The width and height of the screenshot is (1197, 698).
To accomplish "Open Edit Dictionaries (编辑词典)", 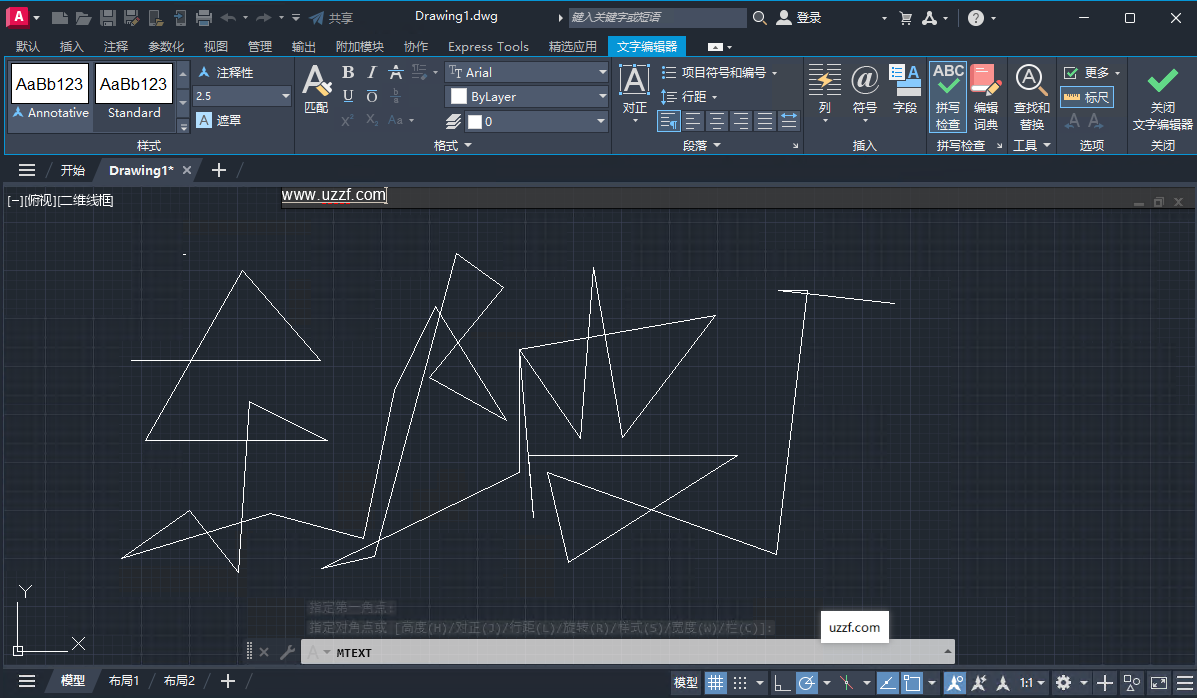I will click(987, 97).
